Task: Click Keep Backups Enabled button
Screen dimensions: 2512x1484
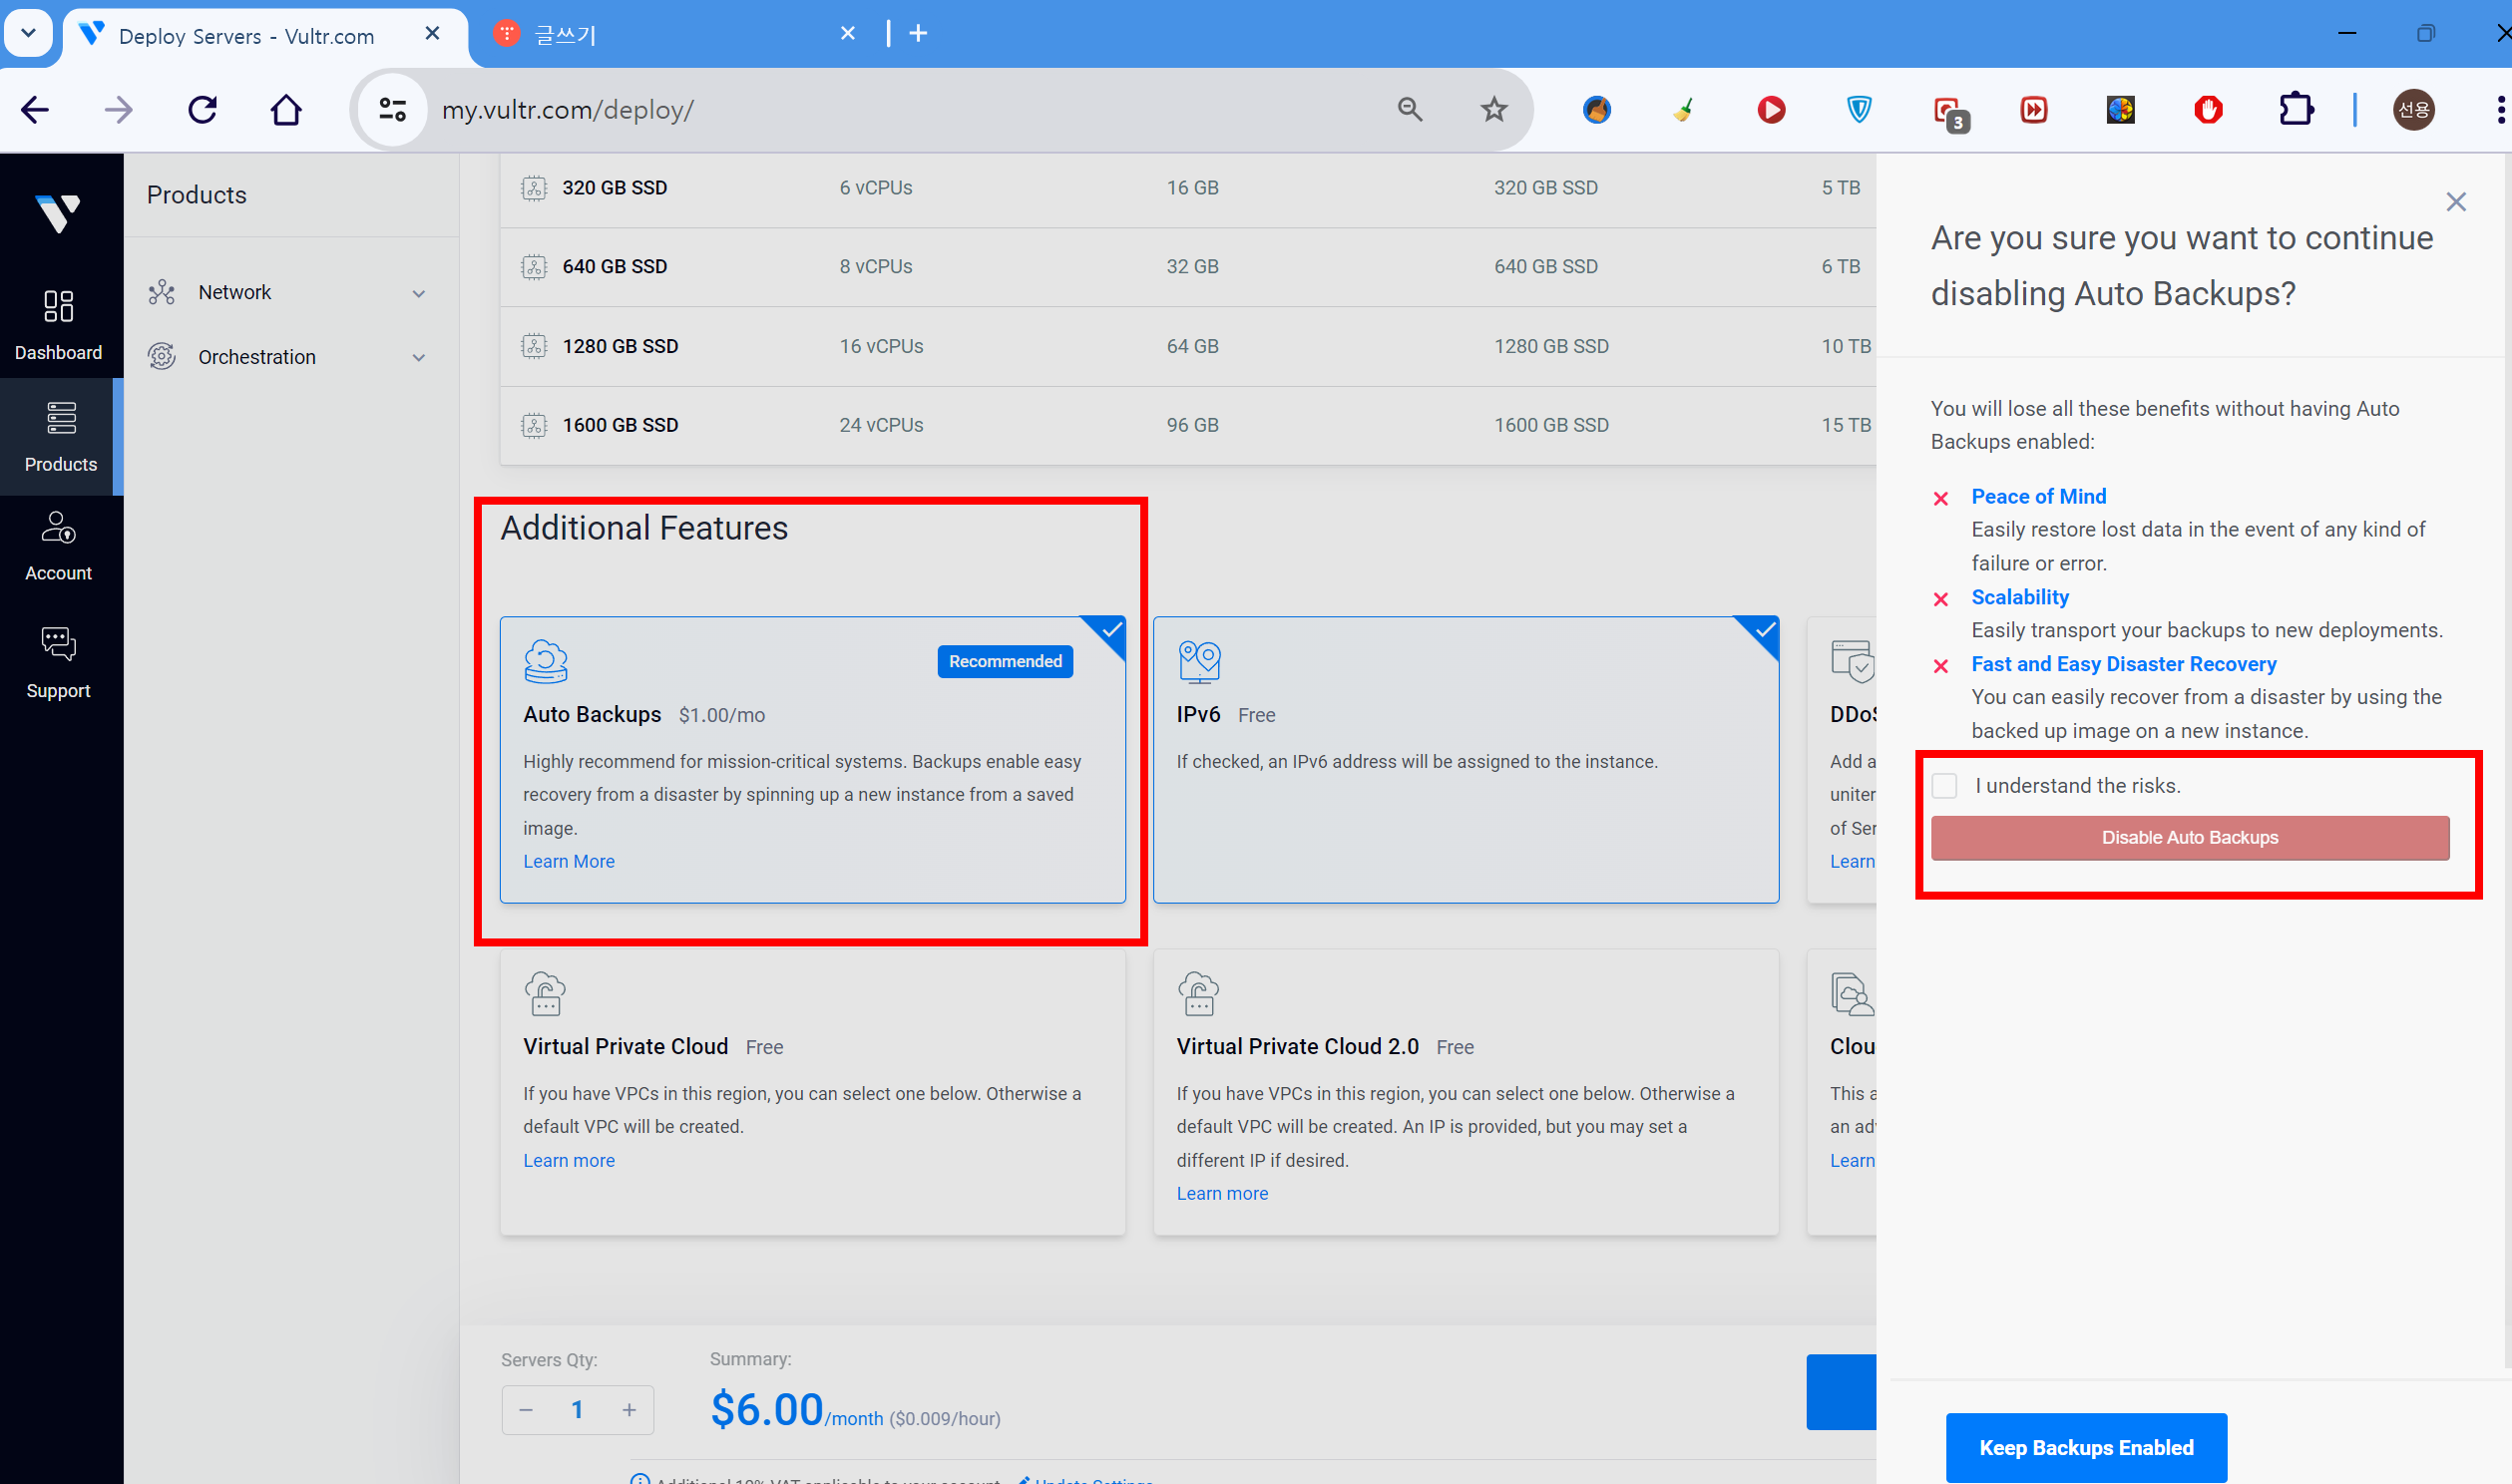Action: pos(2086,1447)
